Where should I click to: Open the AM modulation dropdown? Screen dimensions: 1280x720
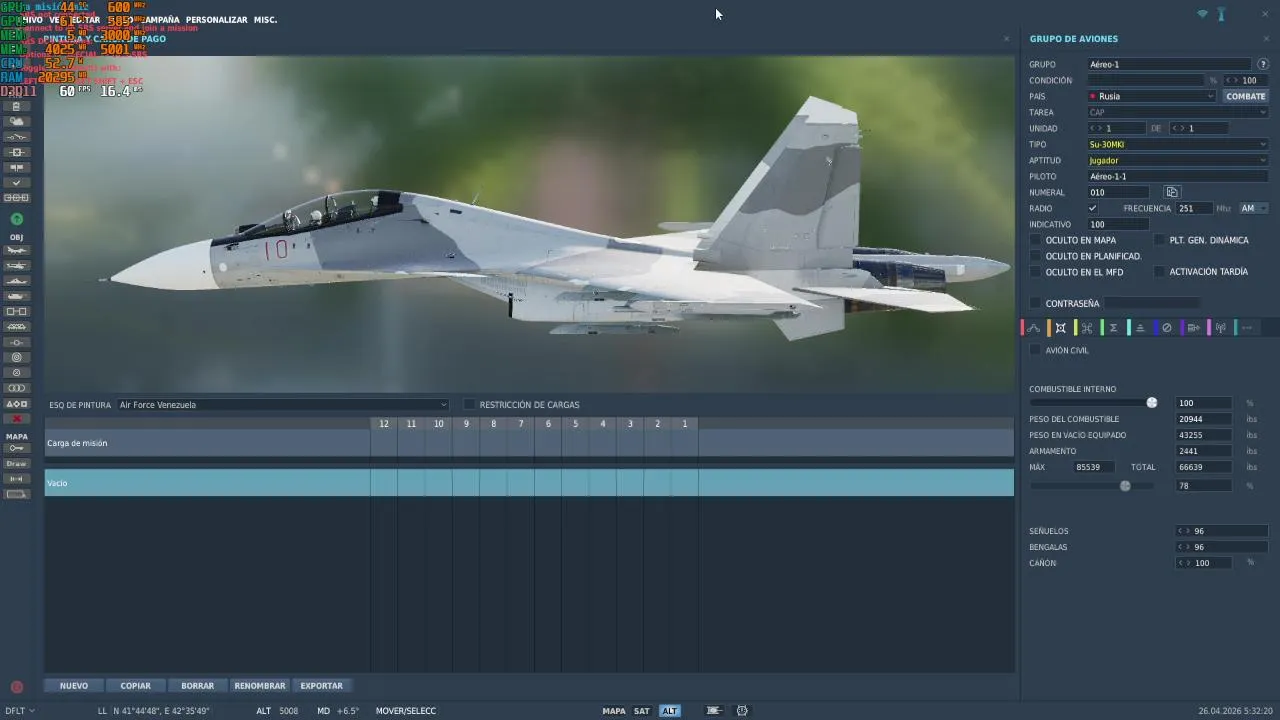pos(1253,208)
